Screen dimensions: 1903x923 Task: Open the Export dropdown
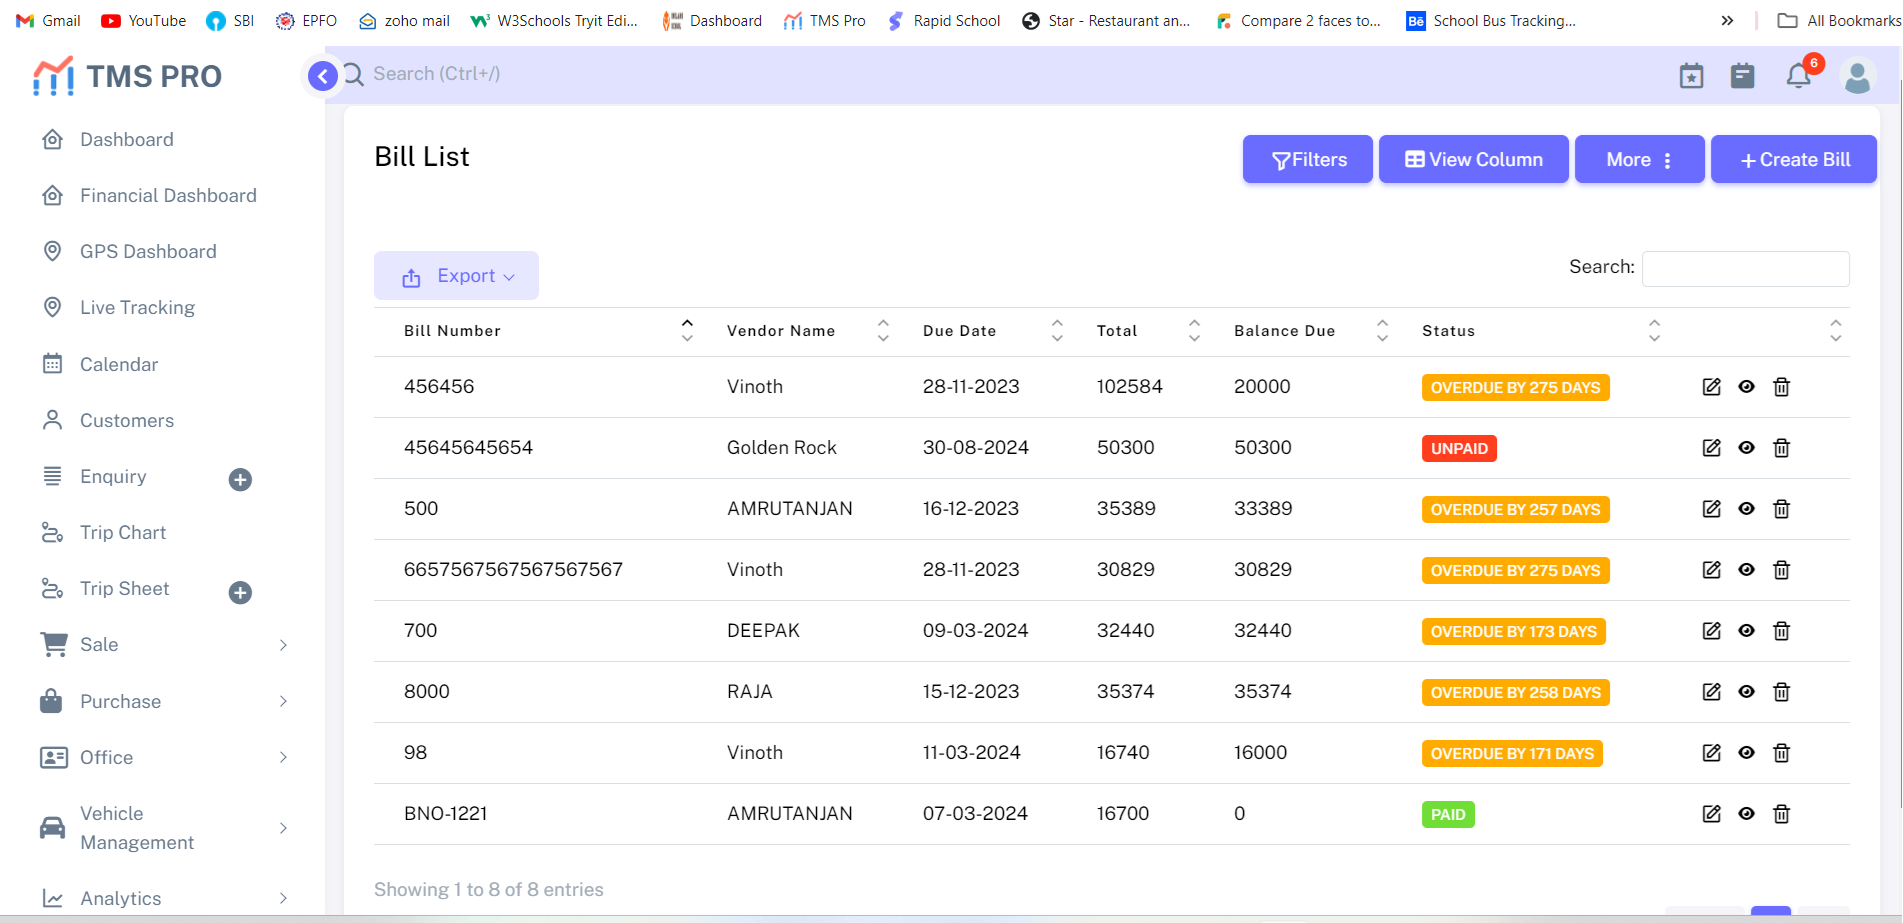pos(456,276)
